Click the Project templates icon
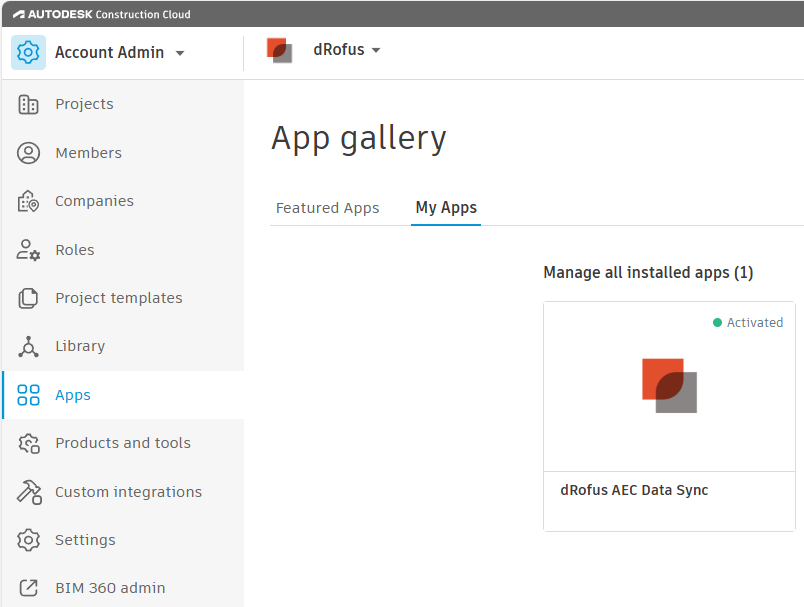 pos(28,298)
